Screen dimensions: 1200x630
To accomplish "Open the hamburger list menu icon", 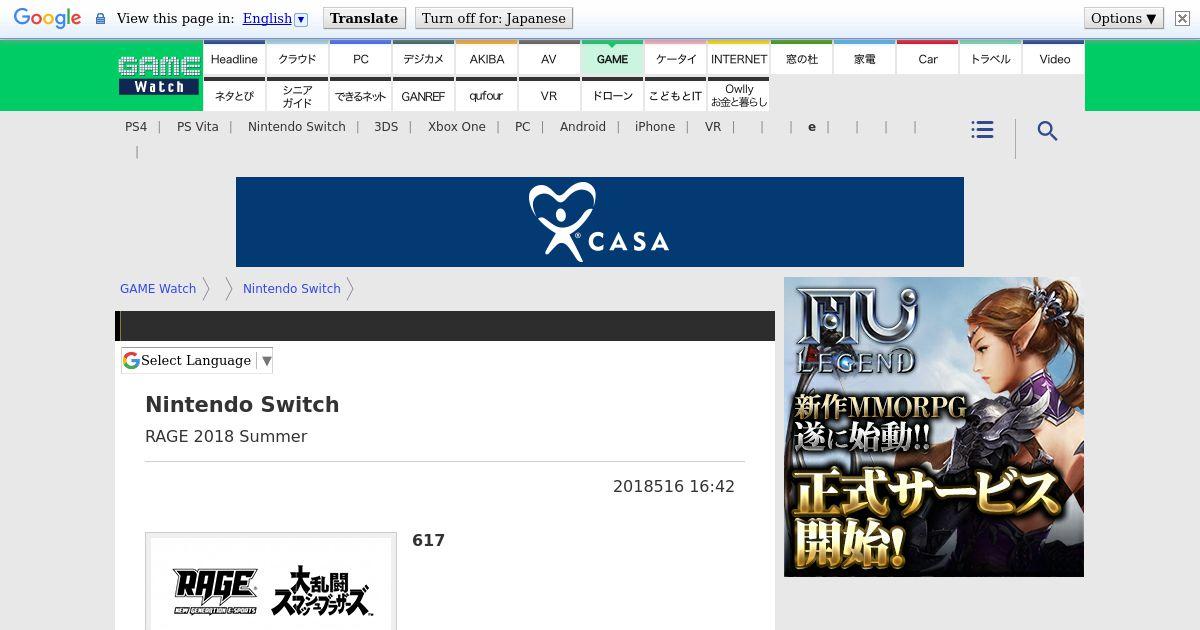I will [x=982, y=130].
